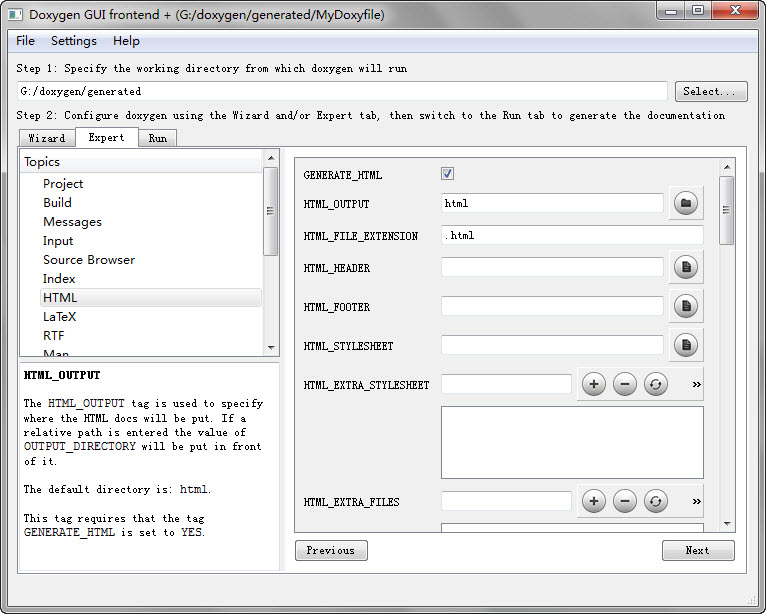The image size is (766, 614).
Task: Remove entry from HTML_EXTRA_STYLESHEET list
Action: [x=625, y=384]
